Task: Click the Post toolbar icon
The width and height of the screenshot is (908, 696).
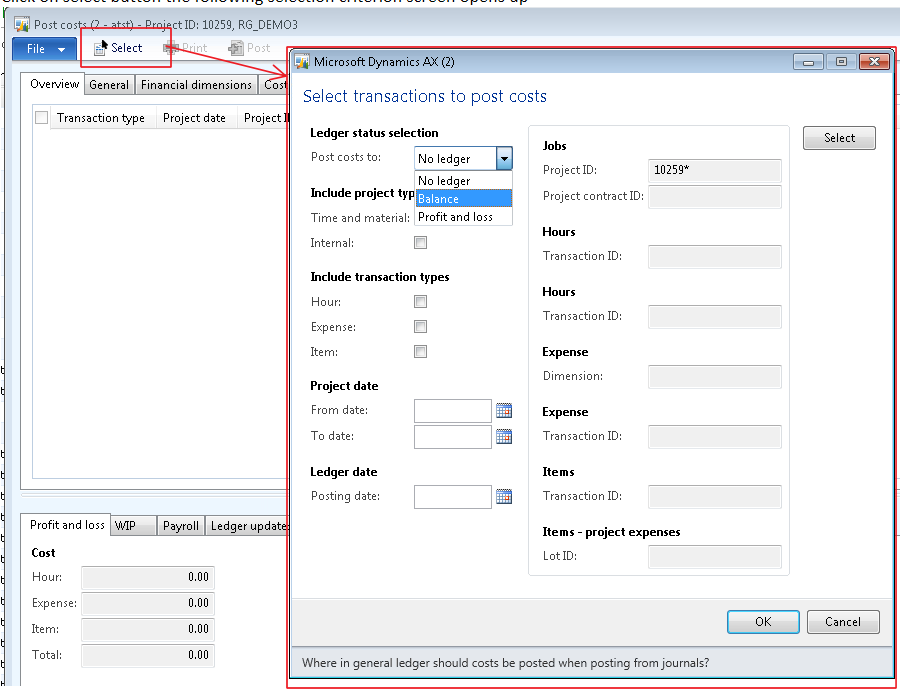Action: 236,48
